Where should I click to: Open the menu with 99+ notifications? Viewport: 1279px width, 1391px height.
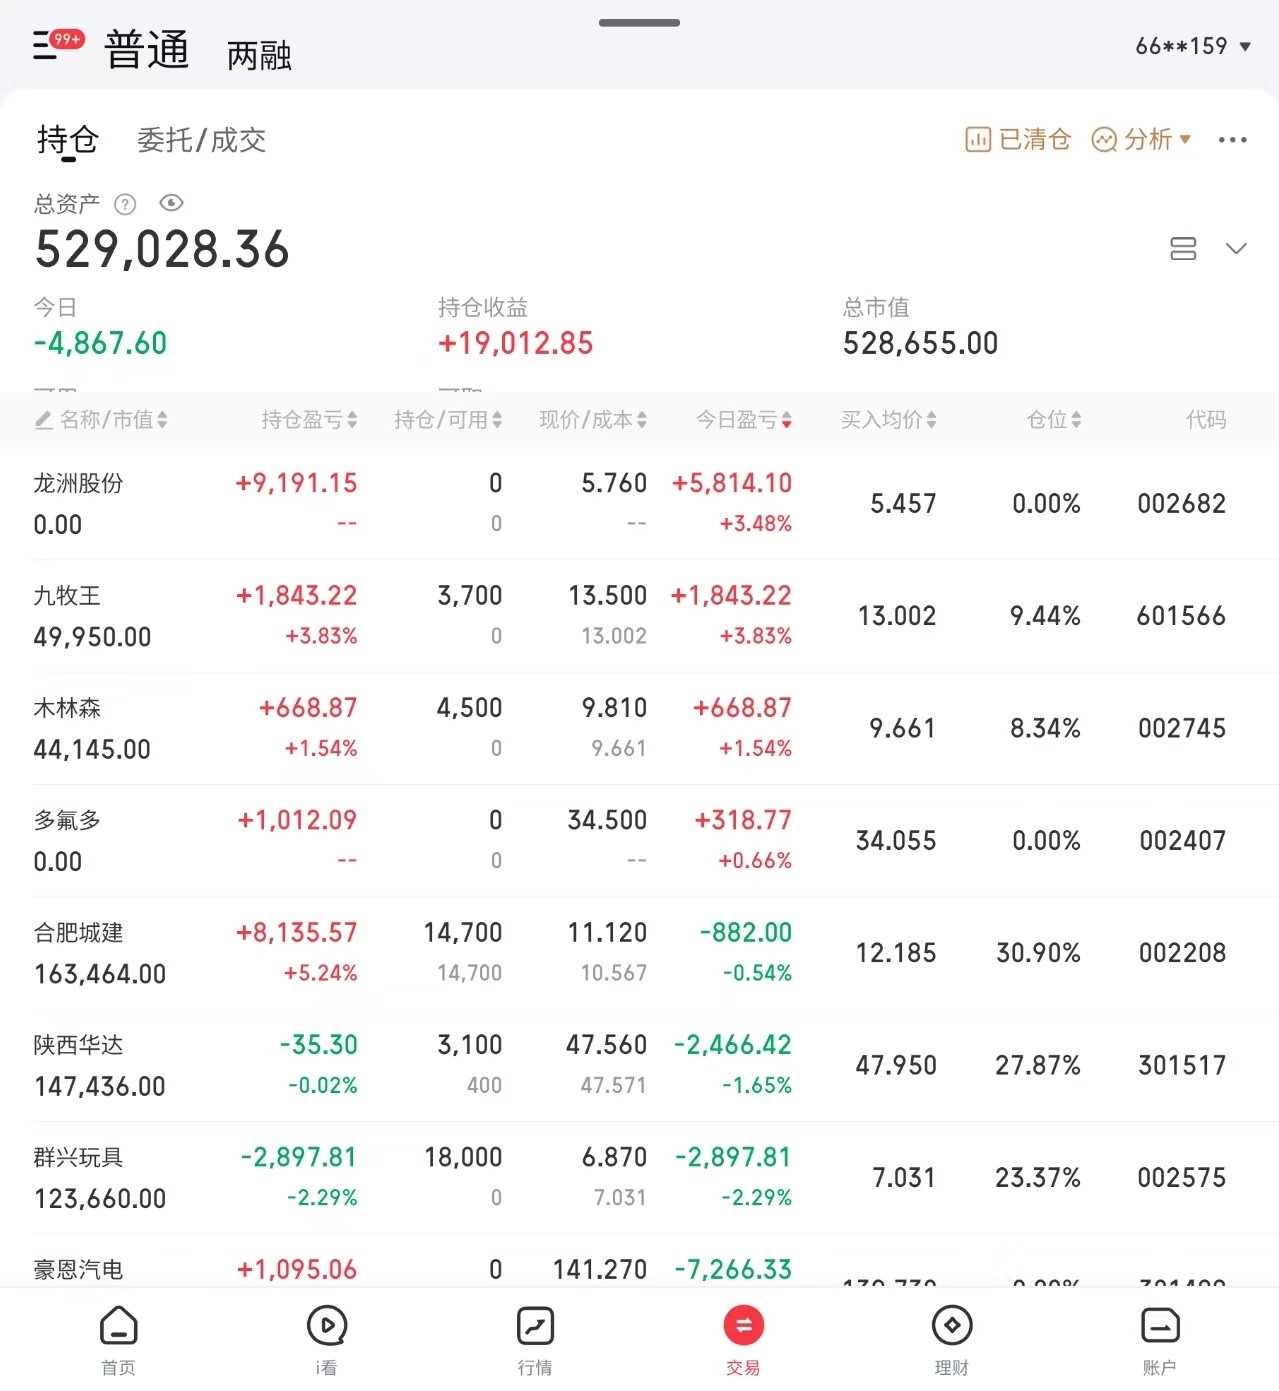point(56,45)
